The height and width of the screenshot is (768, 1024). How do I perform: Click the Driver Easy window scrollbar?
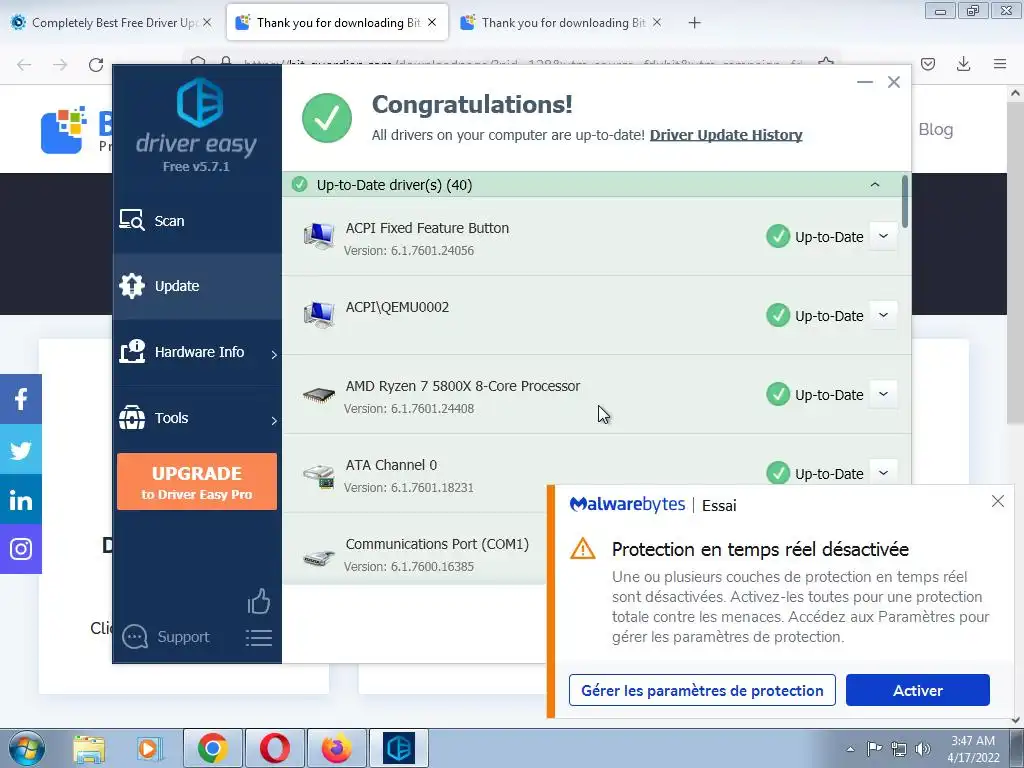[904, 202]
